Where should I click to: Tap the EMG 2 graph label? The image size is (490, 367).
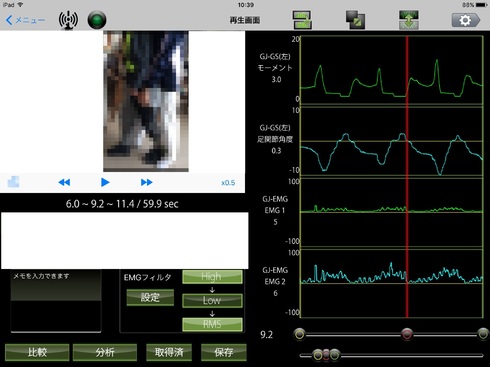275,282
